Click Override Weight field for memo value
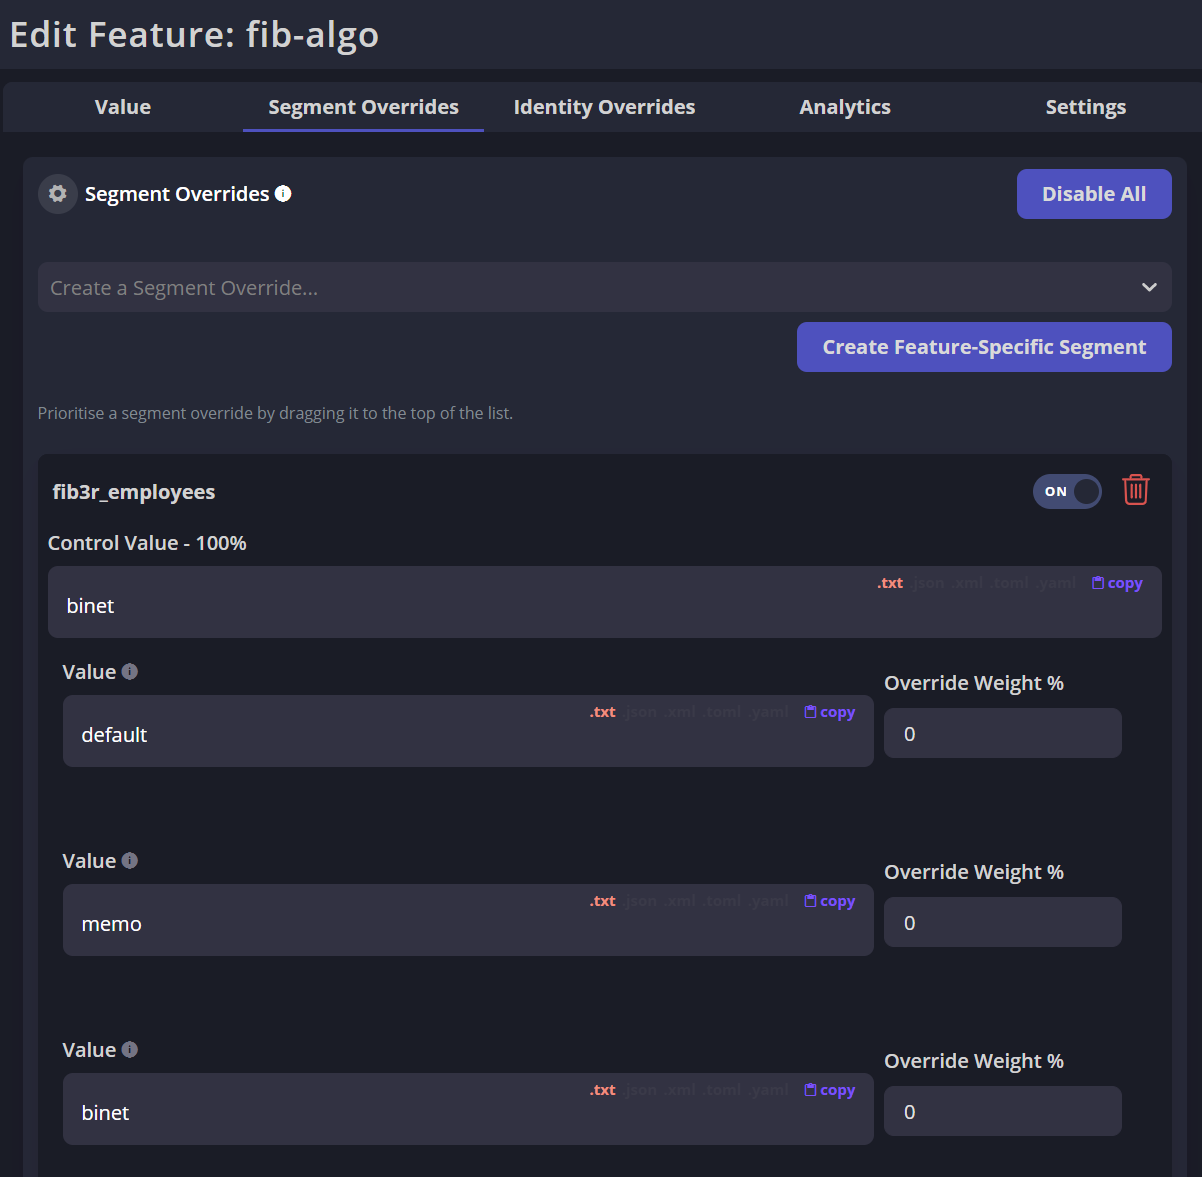This screenshot has height=1177, width=1202. point(1003,922)
